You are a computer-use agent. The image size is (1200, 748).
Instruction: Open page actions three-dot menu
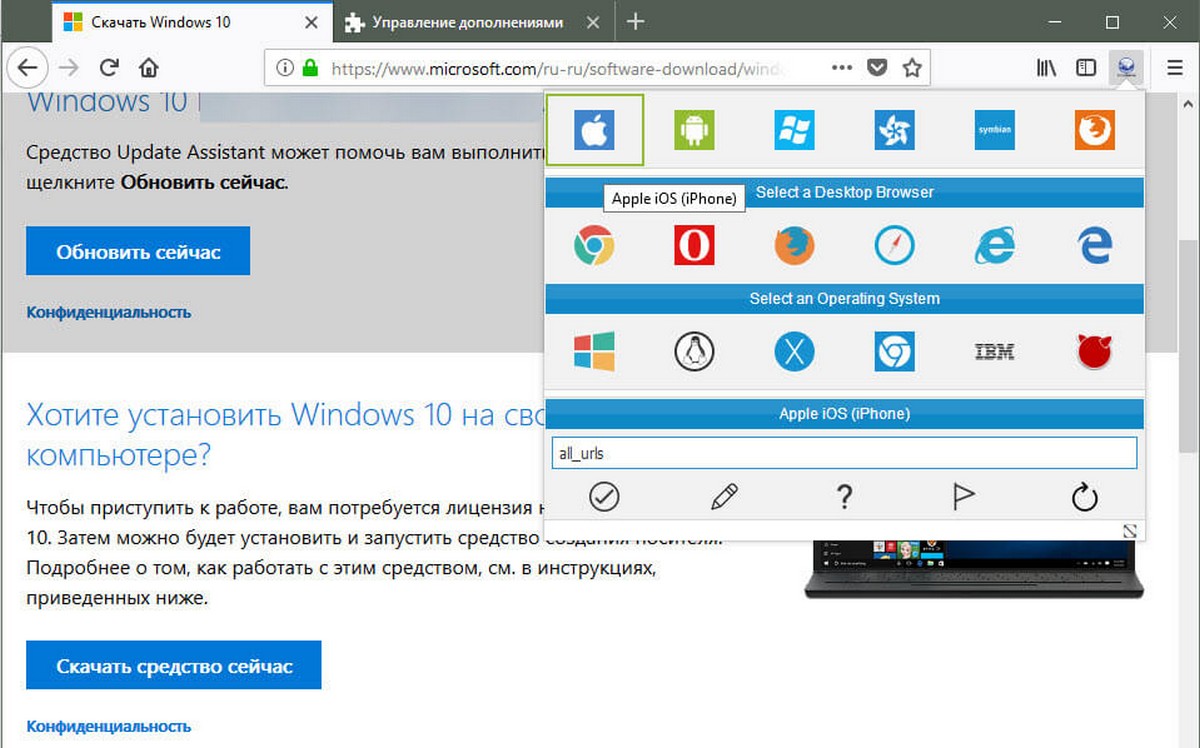(x=842, y=68)
